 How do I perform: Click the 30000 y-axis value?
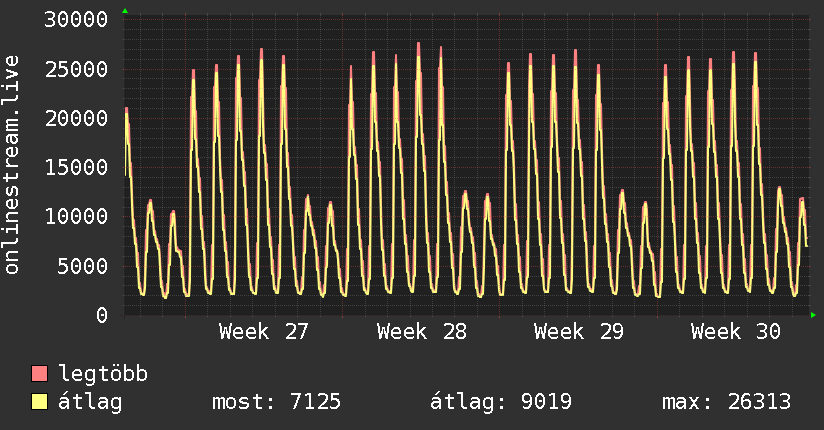tap(76, 20)
